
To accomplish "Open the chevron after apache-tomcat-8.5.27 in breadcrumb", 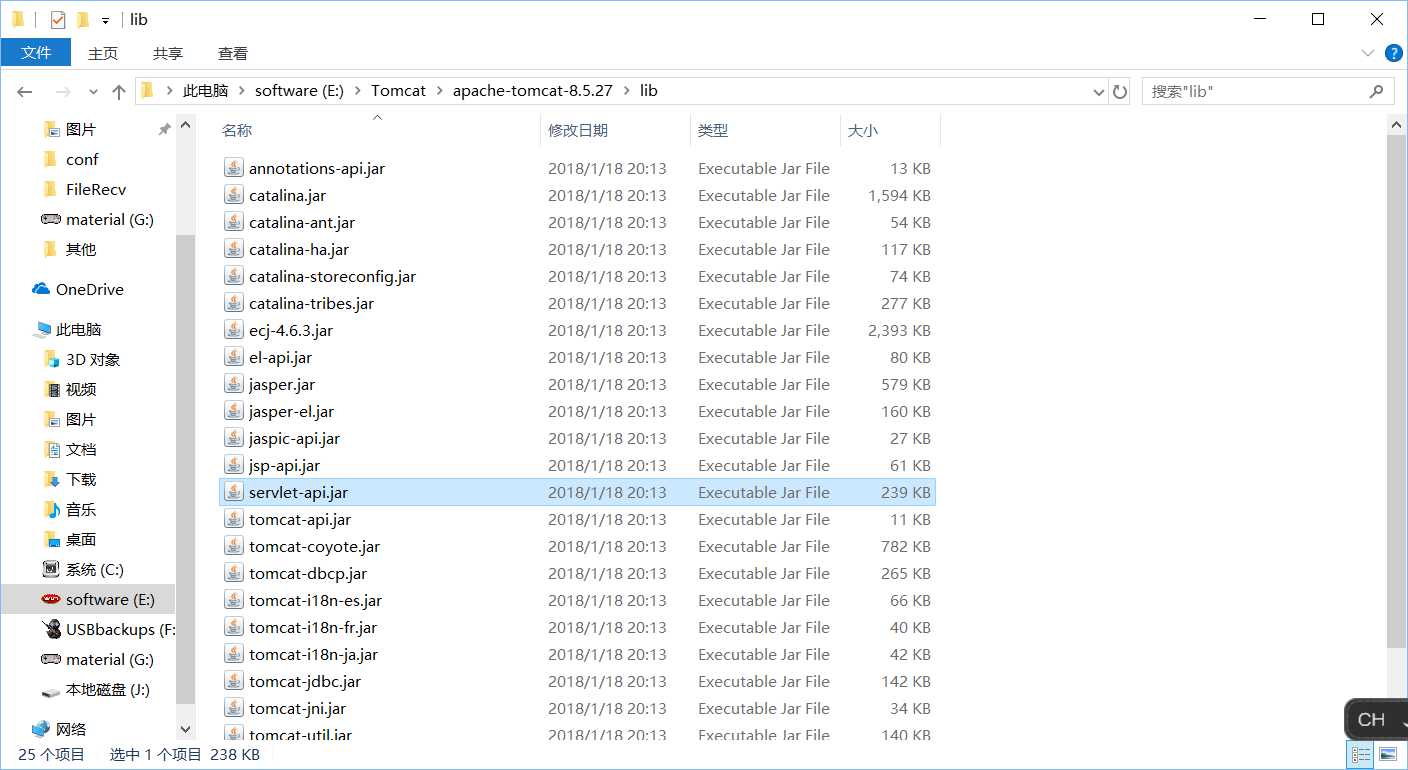I will click(x=626, y=91).
